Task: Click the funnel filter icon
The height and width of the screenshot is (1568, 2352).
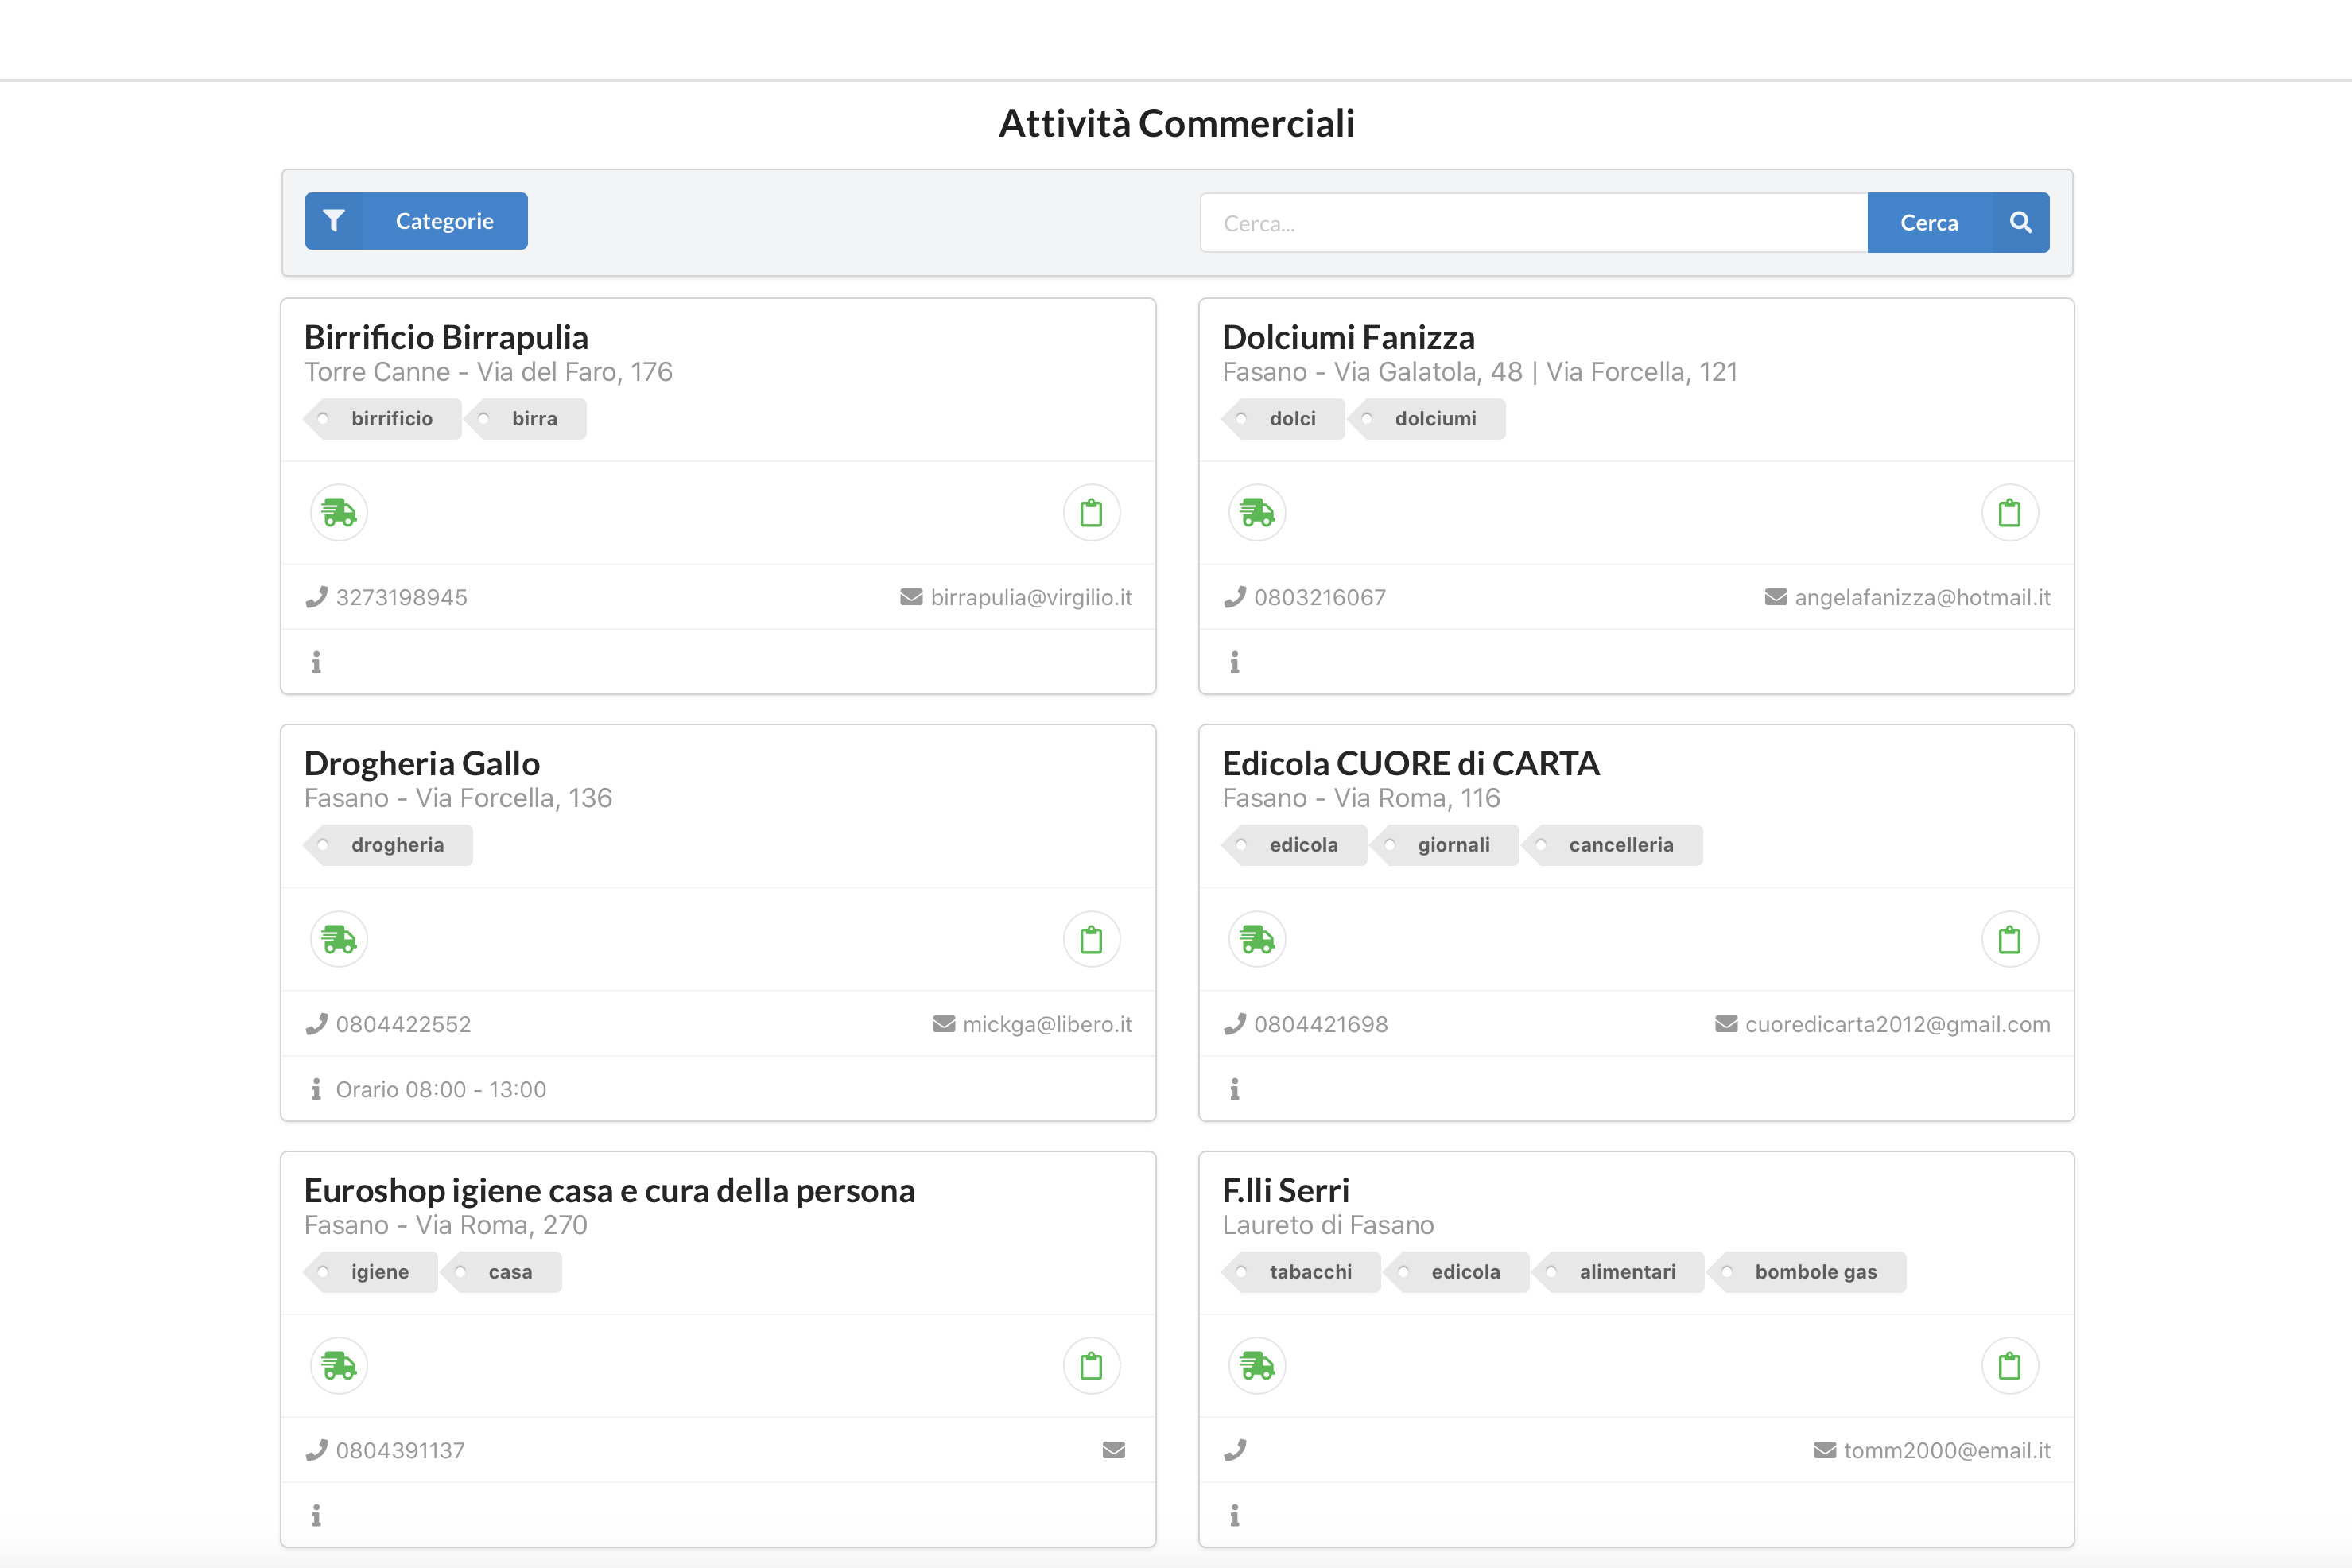Action: coord(334,221)
